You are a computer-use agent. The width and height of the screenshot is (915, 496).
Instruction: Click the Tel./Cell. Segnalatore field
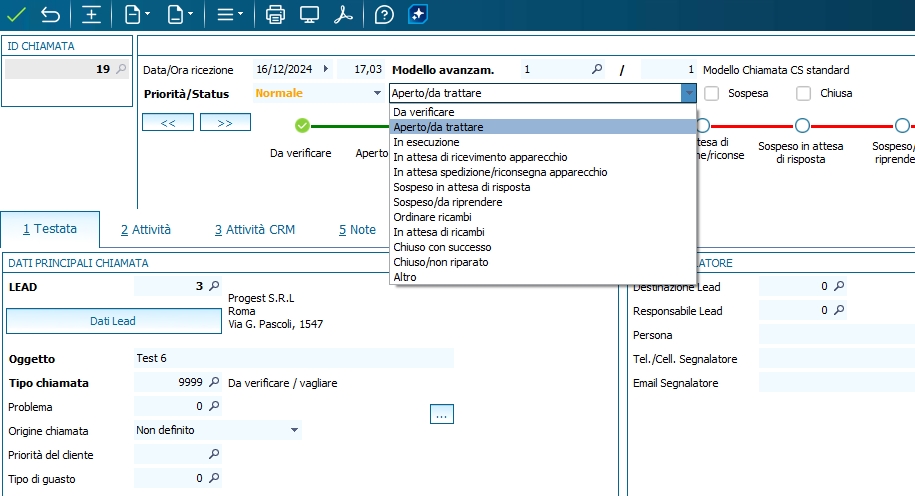tap(837, 358)
